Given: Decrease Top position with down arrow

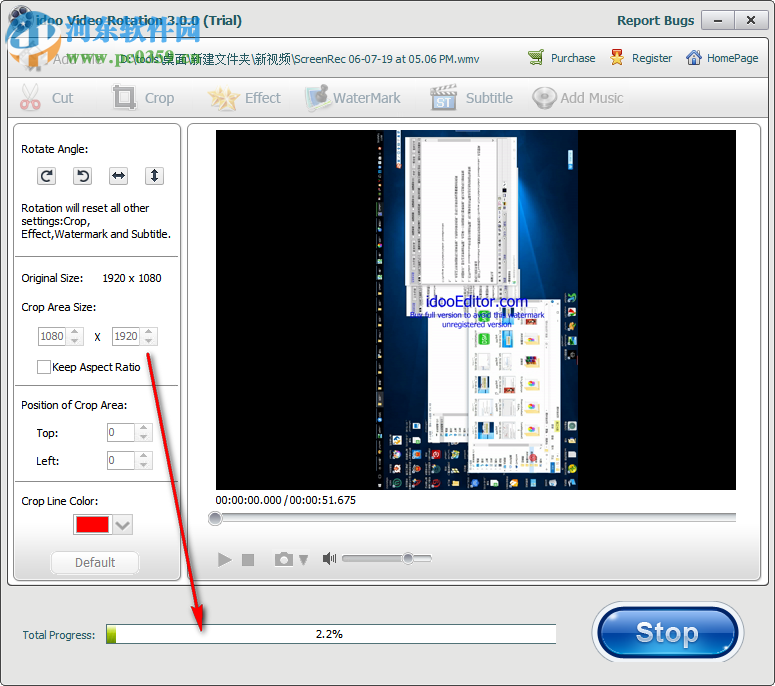Looking at the screenshot, I should click(x=143, y=437).
